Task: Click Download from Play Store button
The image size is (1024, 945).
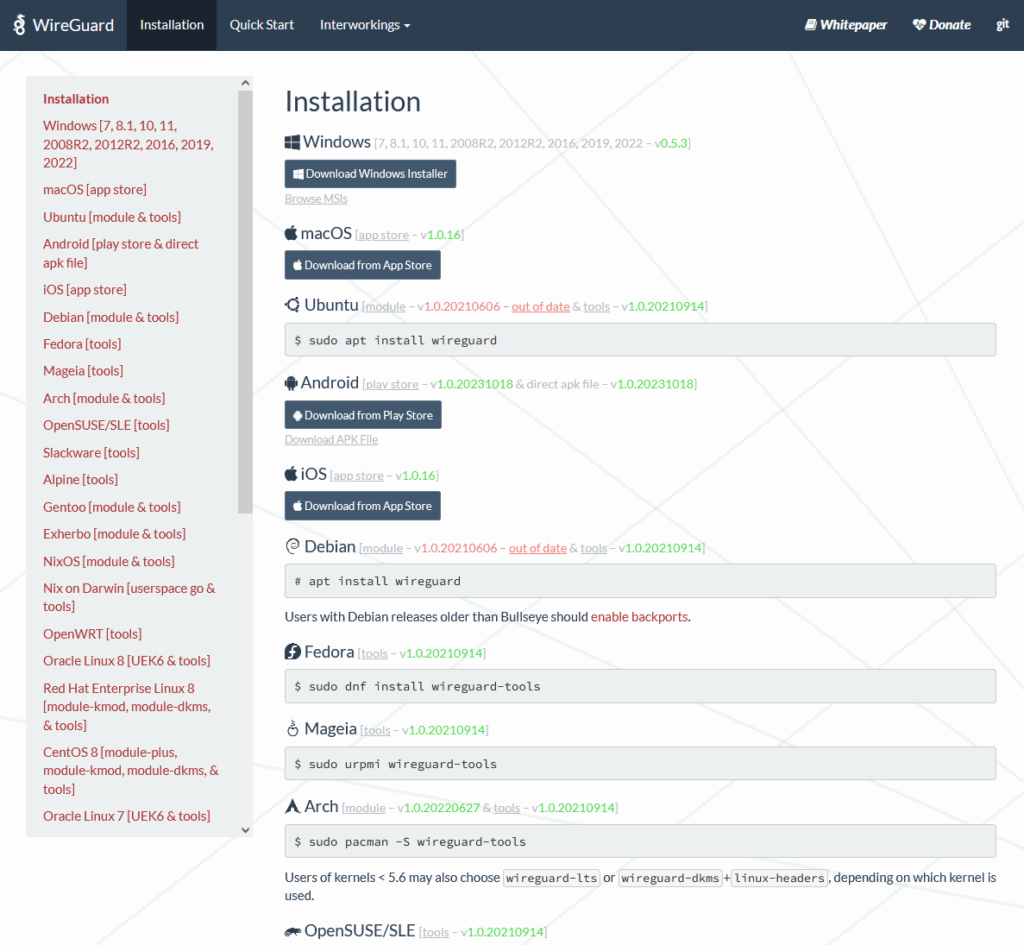Action: (363, 415)
